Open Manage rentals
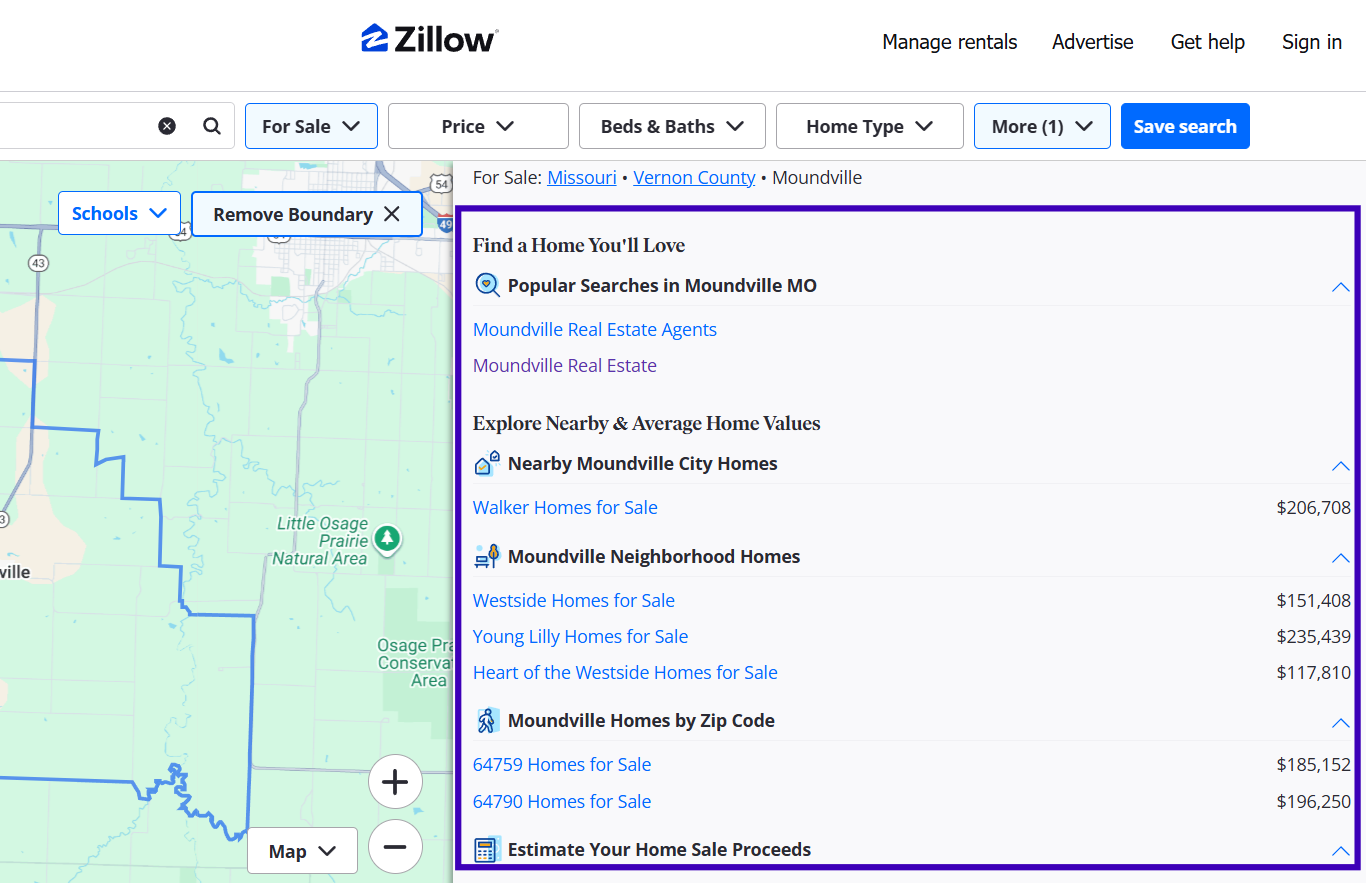The image size is (1366, 883). 949,42
